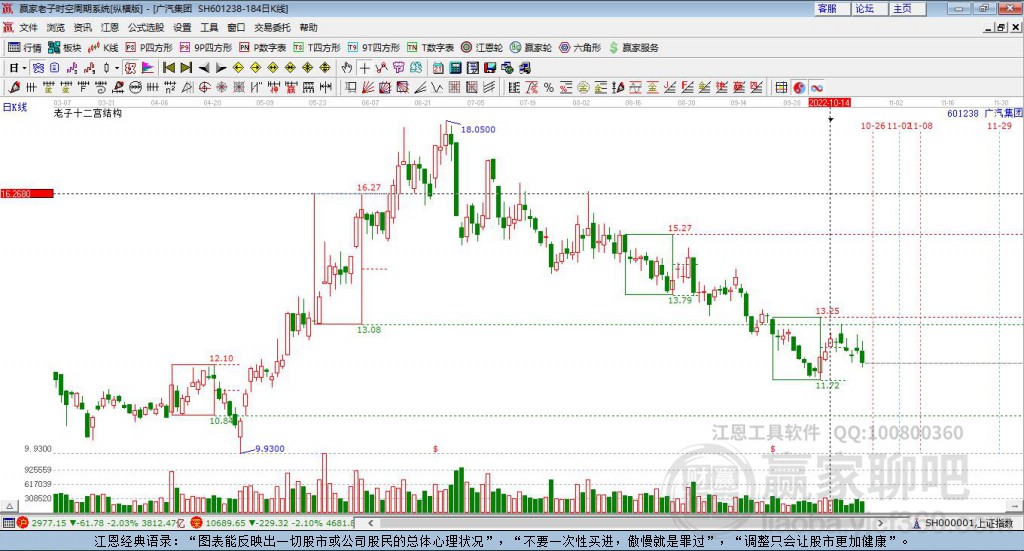Open the 工具 menu
The image size is (1024, 551).
[x=209, y=27]
